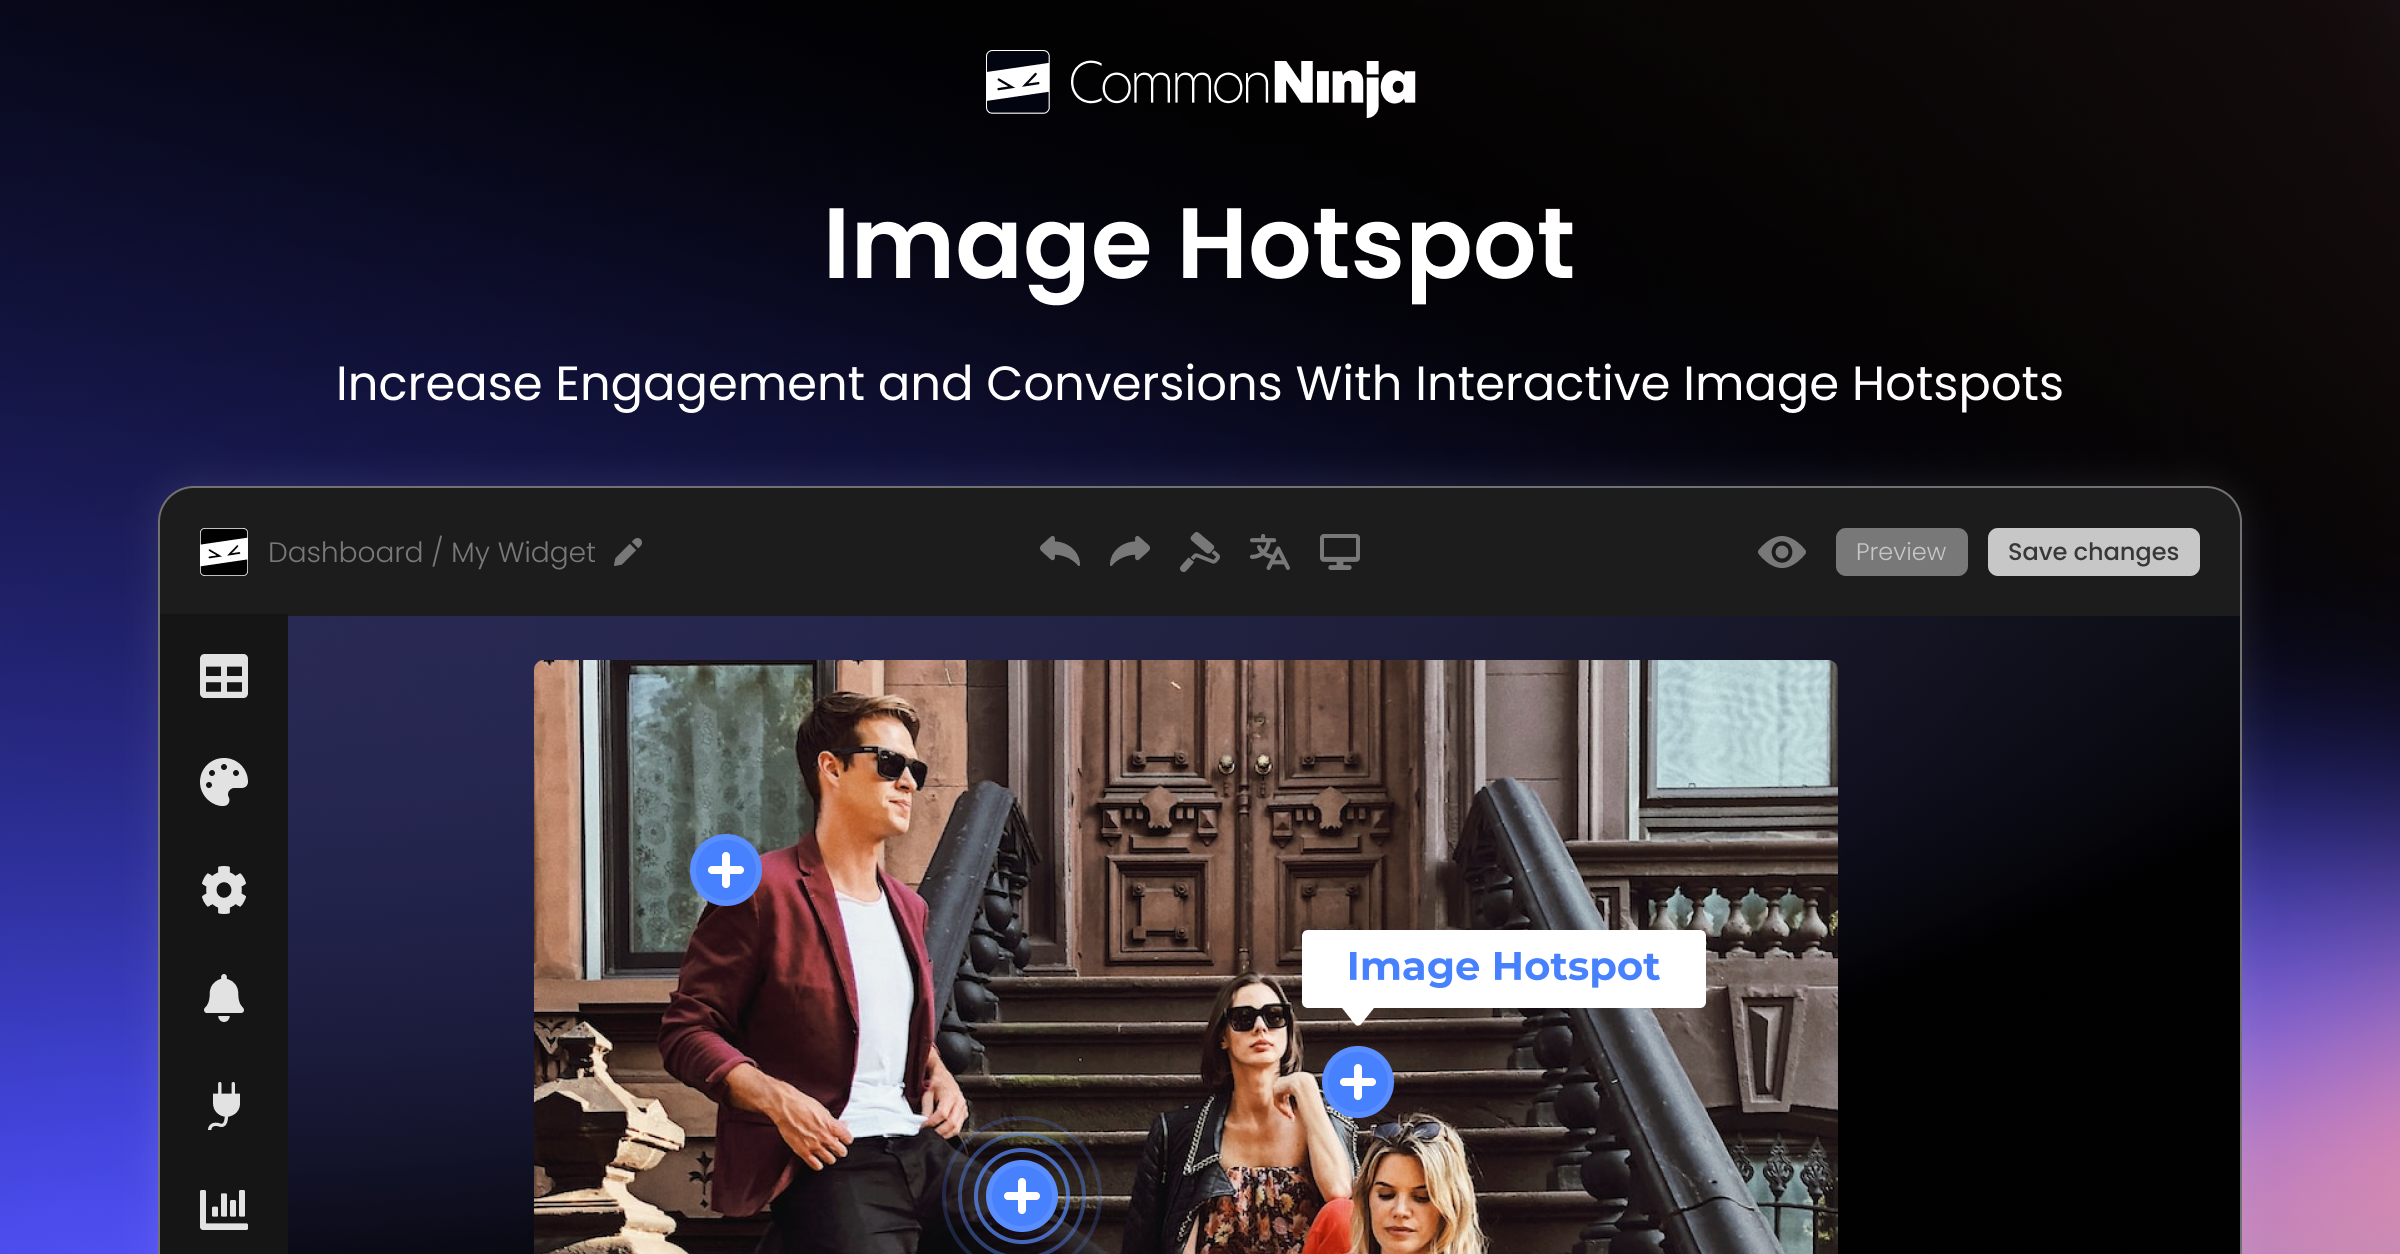Click the Preview button

[x=1900, y=551]
